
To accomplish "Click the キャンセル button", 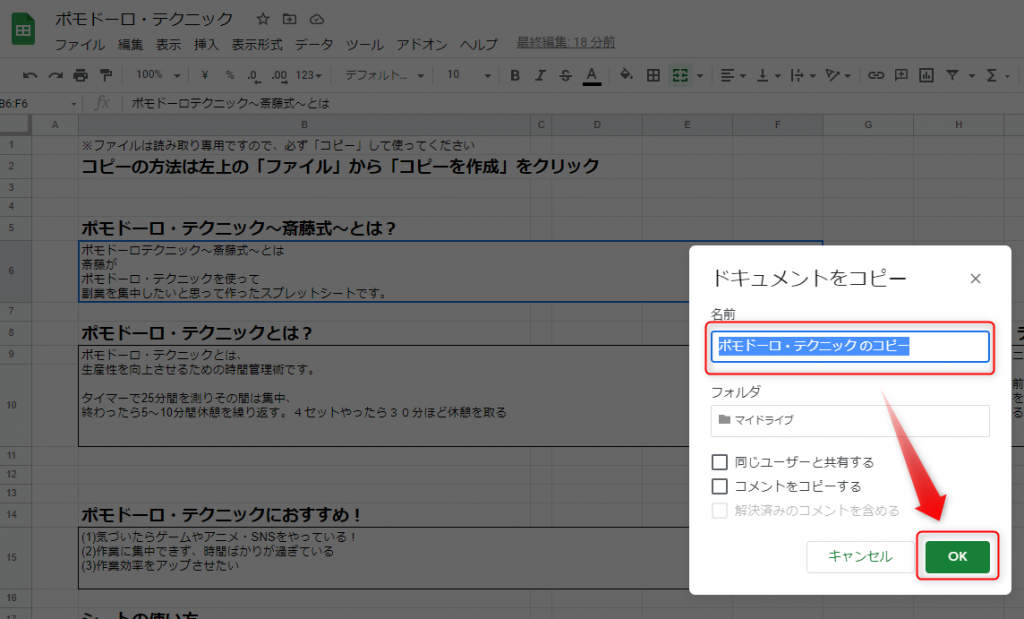I will [x=860, y=556].
